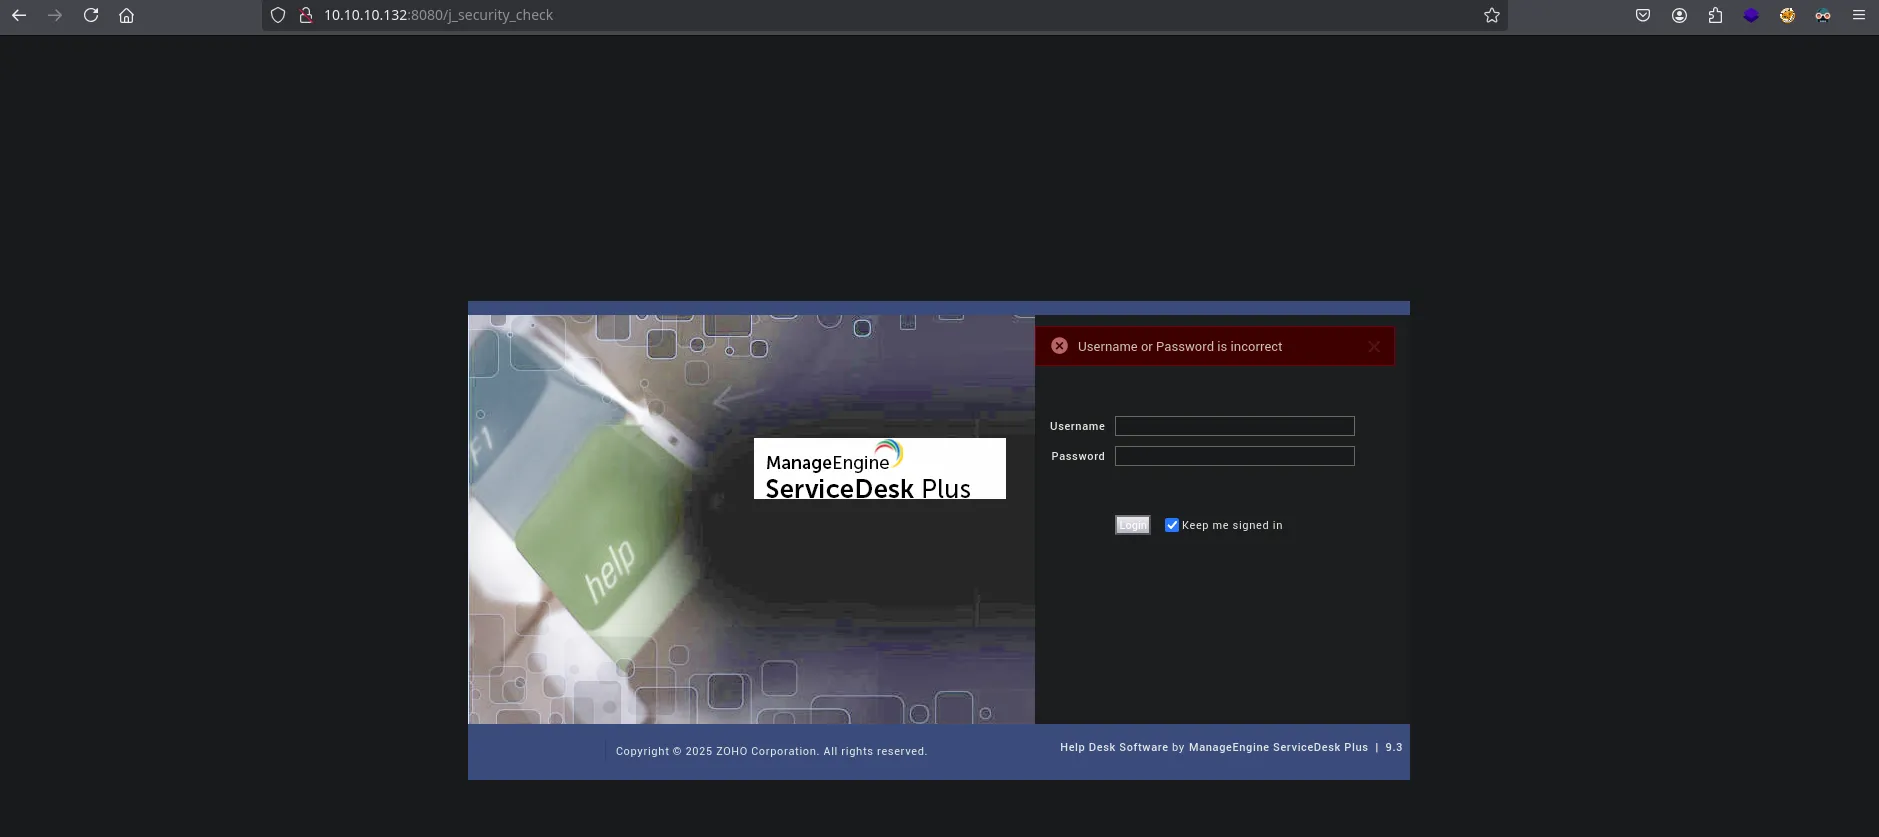Open the Firefox account icon

click(1679, 15)
